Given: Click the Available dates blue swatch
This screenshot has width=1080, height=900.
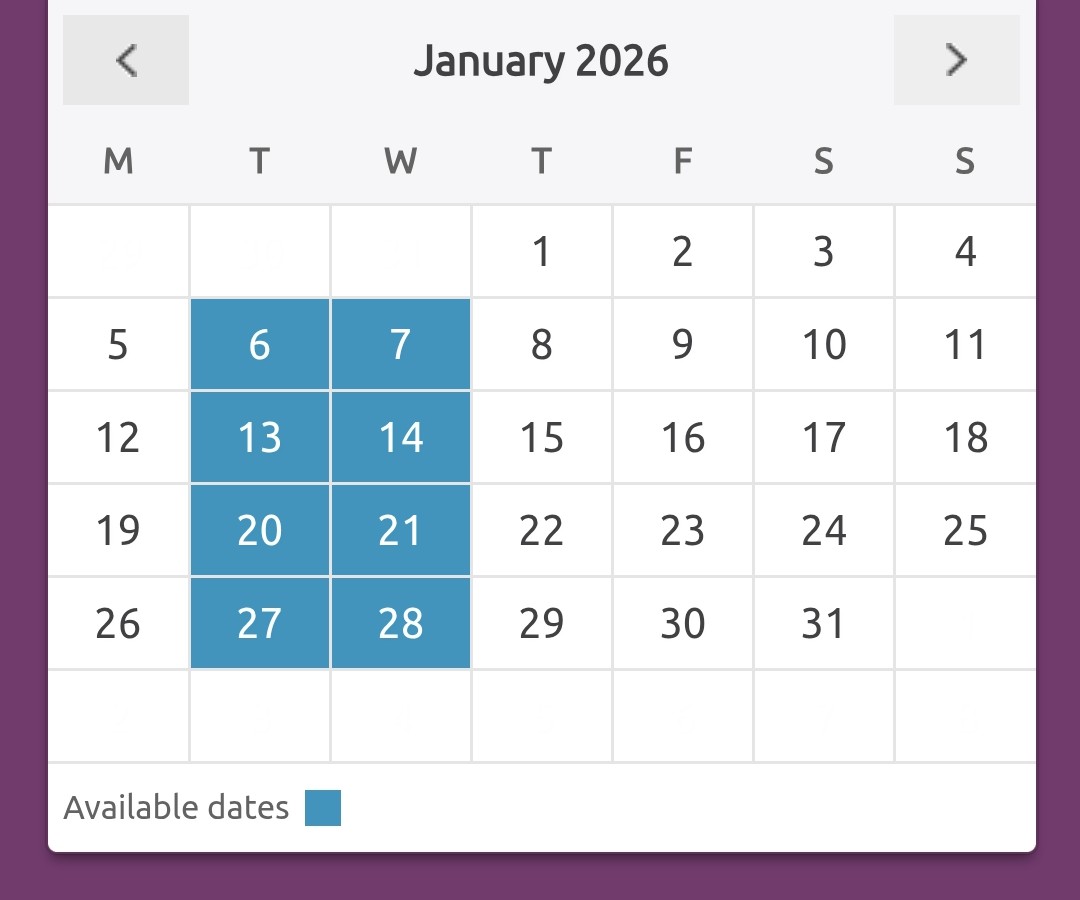Looking at the screenshot, I should (323, 808).
